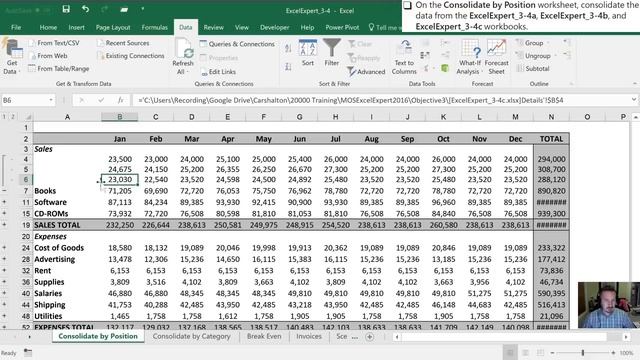This screenshot has height=360, width=640.
Task: Open macro recording status bar icon
Action: click(x=28, y=352)
